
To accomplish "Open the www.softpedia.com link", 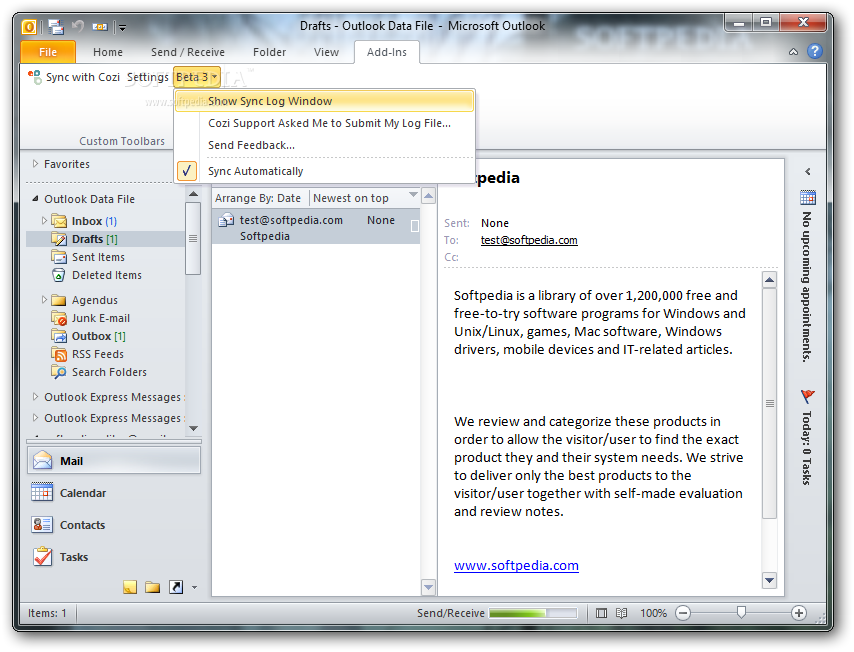I will tap(516, 565).
